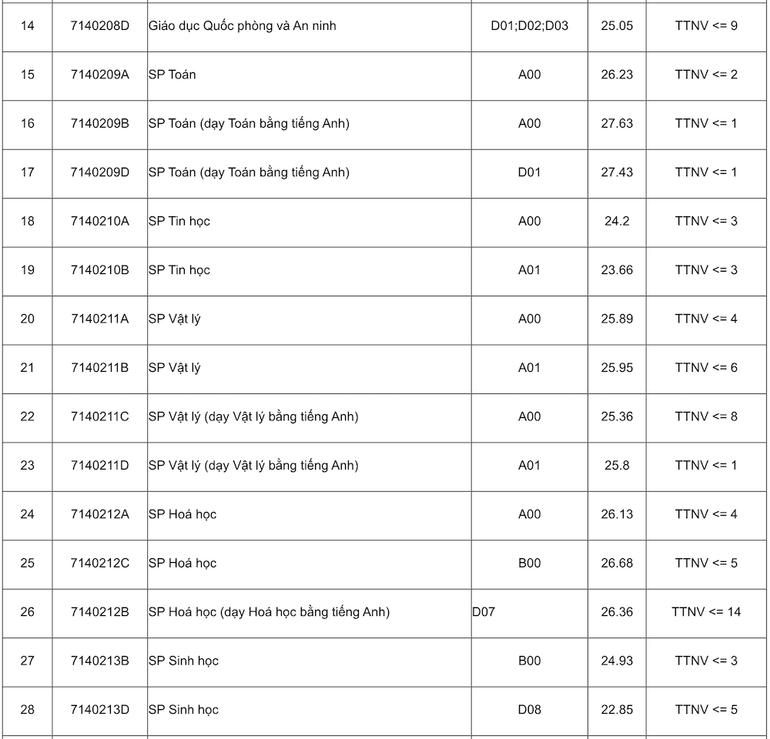Screen dimensions: 770x739
Task: Select the score 26.68 cell
Action: click(x=617, y=564)
